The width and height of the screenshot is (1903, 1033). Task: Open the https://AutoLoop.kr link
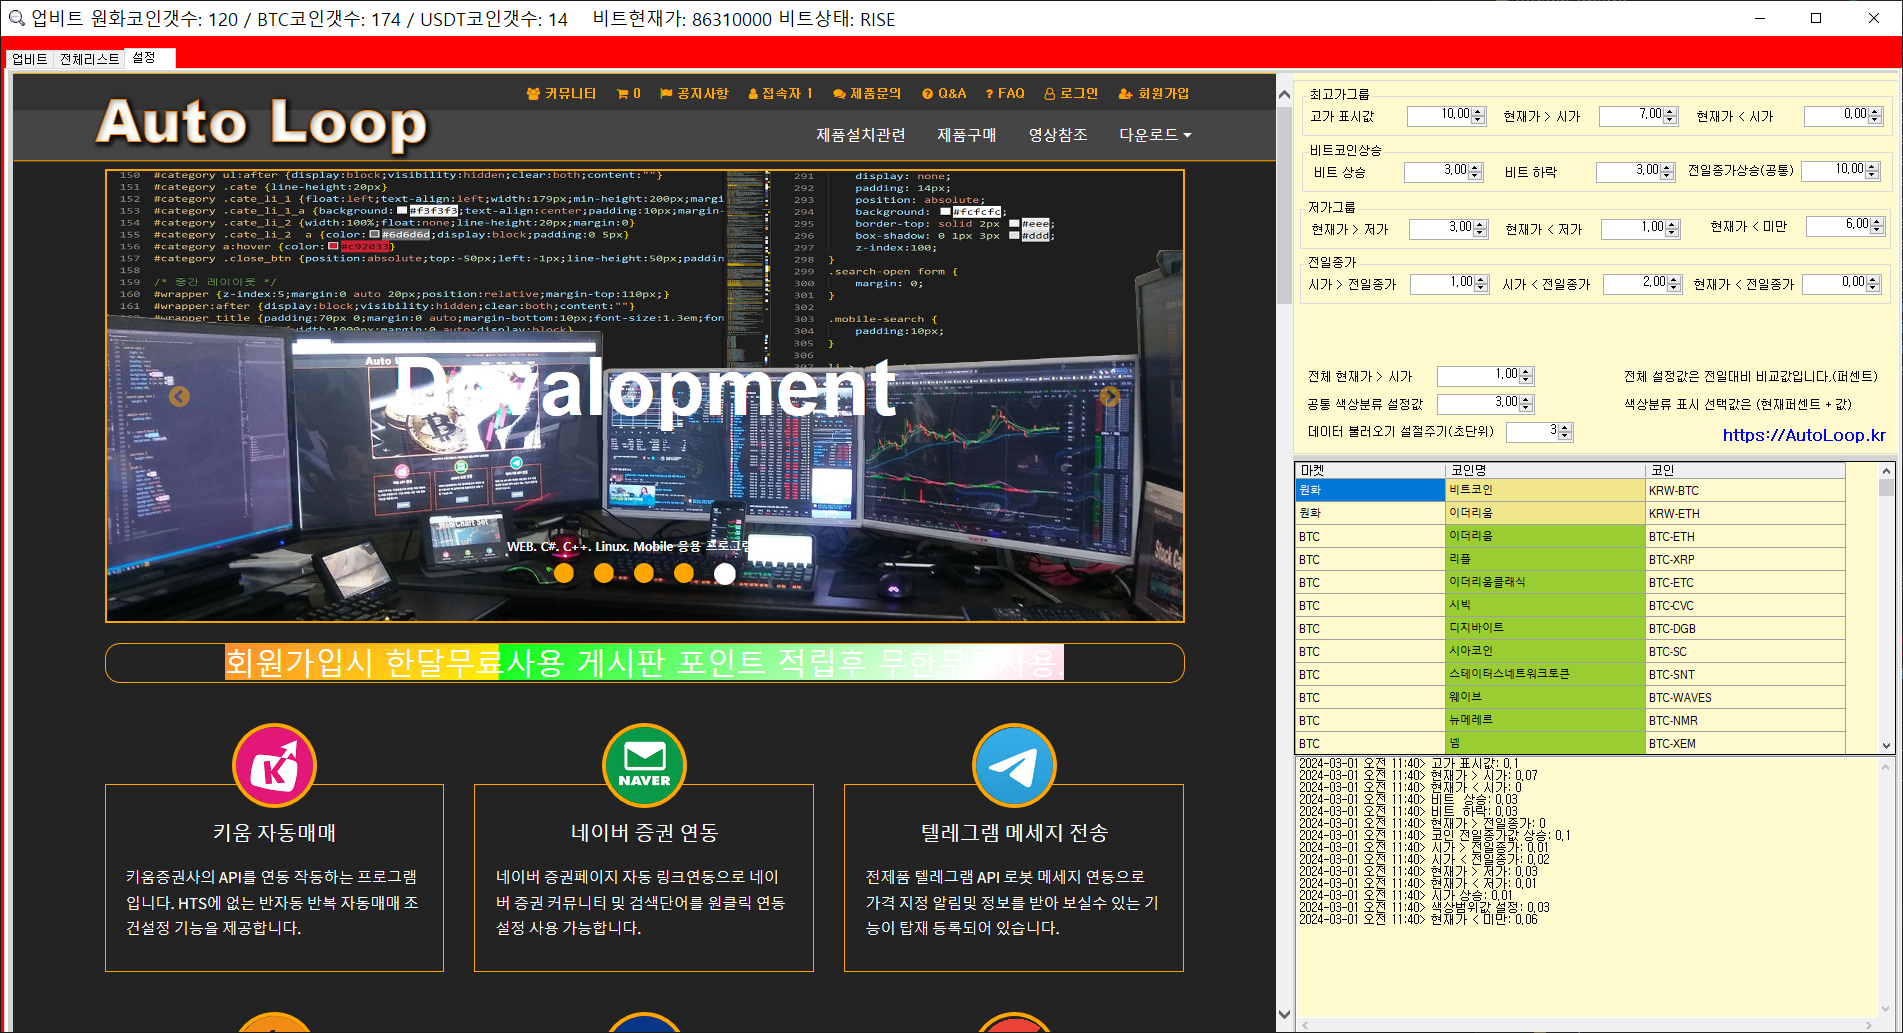pos(1804,435)
